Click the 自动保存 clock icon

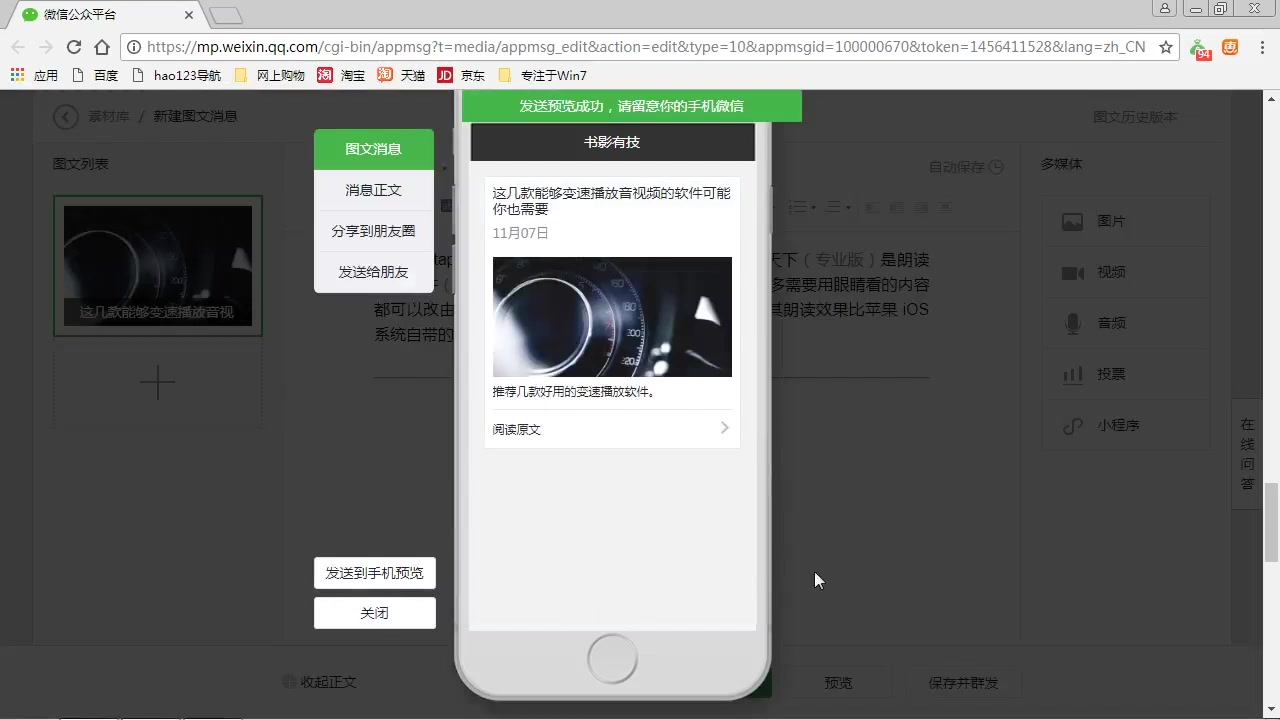[x=996, y=167]
